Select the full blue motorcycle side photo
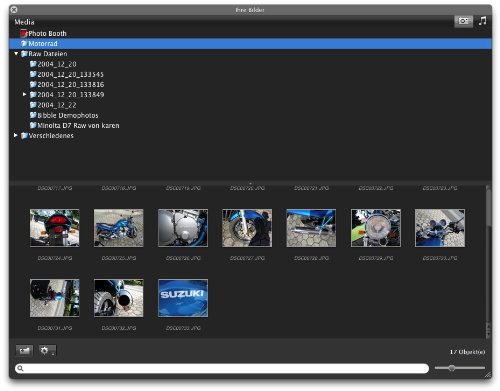Screen dimensions: 500x391 [119, 228]
